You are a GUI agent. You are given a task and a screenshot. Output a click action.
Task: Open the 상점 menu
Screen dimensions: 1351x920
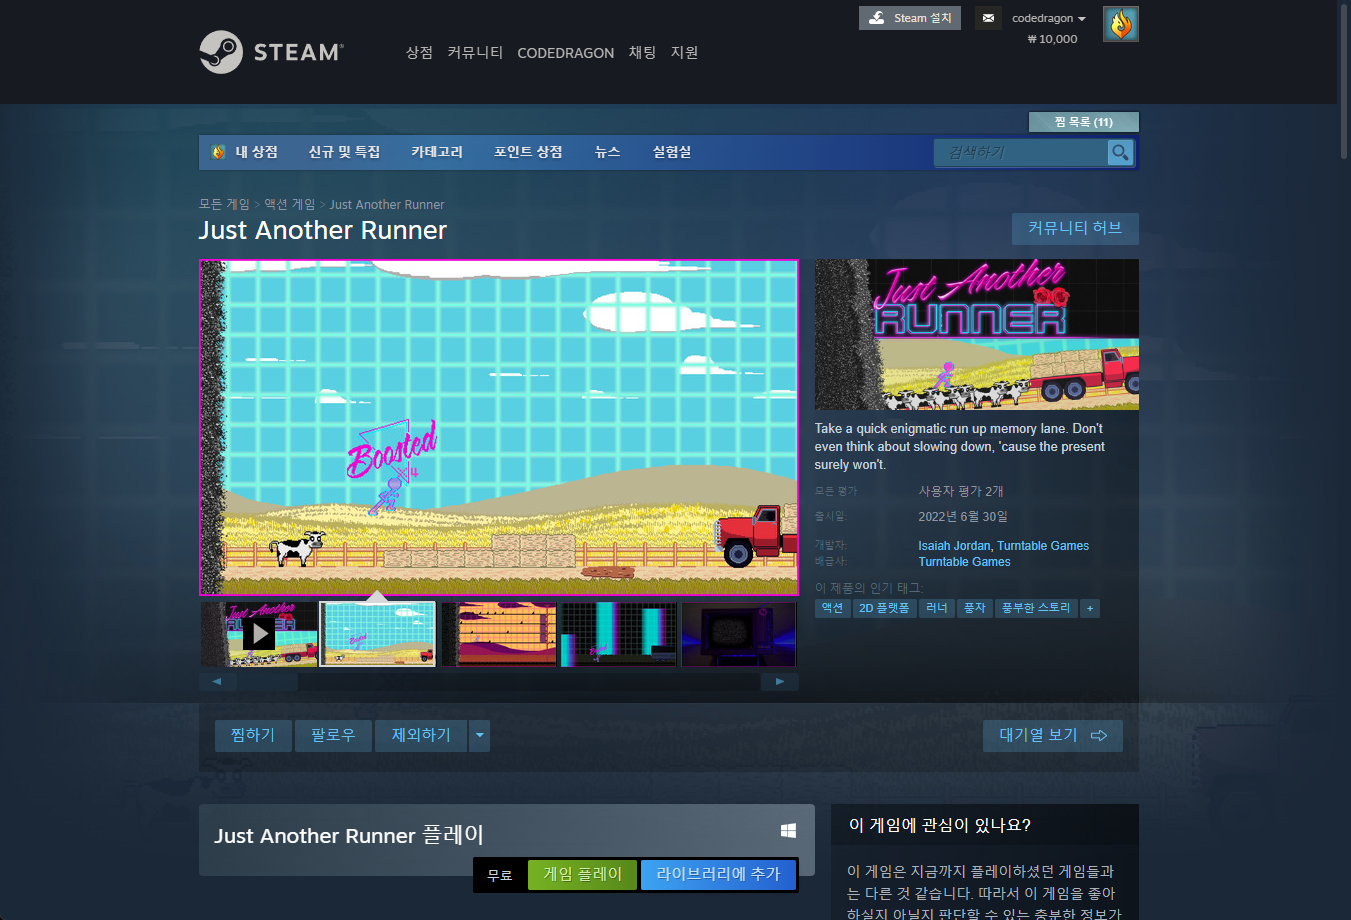coord(419,52)
